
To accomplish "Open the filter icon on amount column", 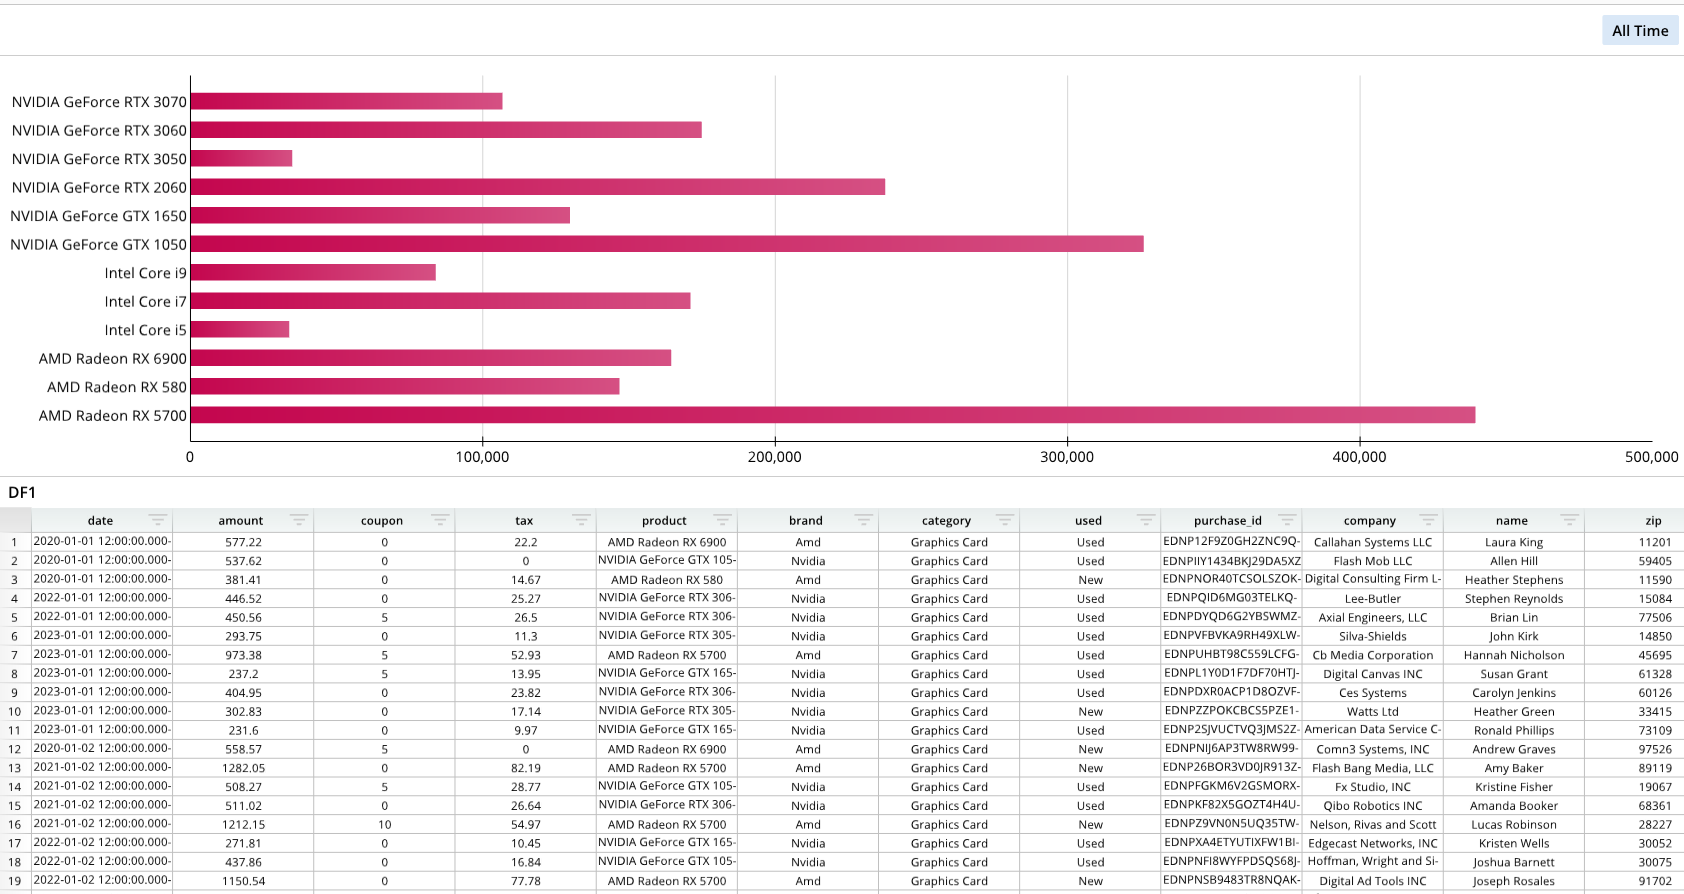I will click(x=298, y=520).
